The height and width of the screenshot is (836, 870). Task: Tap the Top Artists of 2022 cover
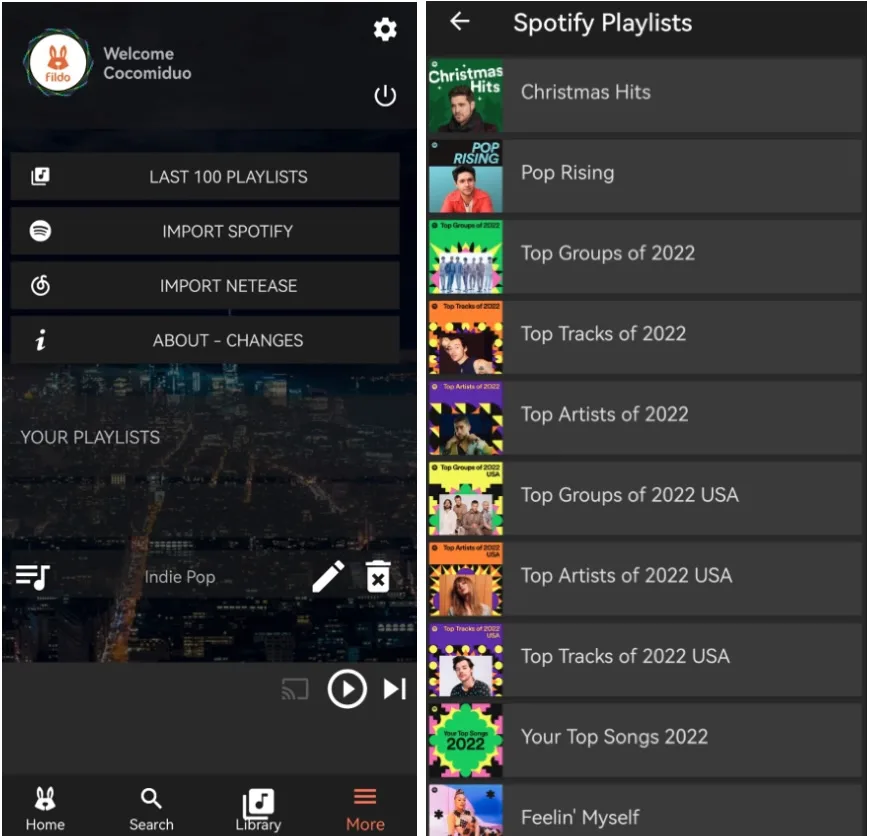click(466, 418)
